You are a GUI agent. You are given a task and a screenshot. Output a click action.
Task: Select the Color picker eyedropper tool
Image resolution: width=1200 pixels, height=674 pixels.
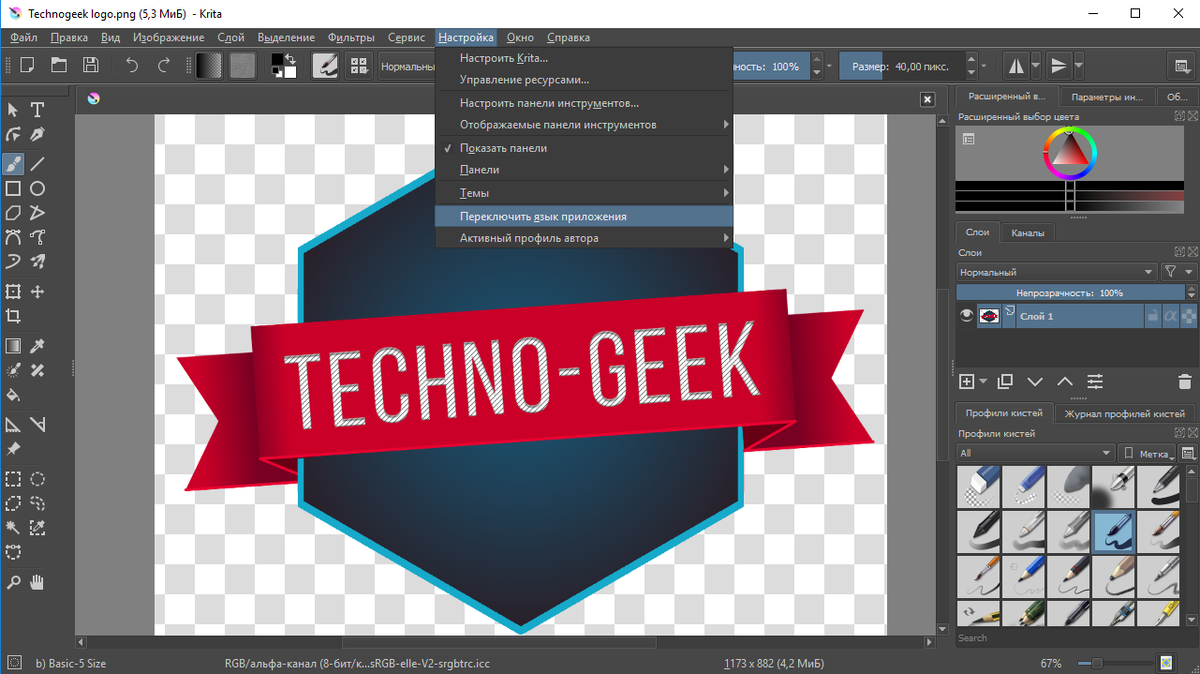point(37,346)
